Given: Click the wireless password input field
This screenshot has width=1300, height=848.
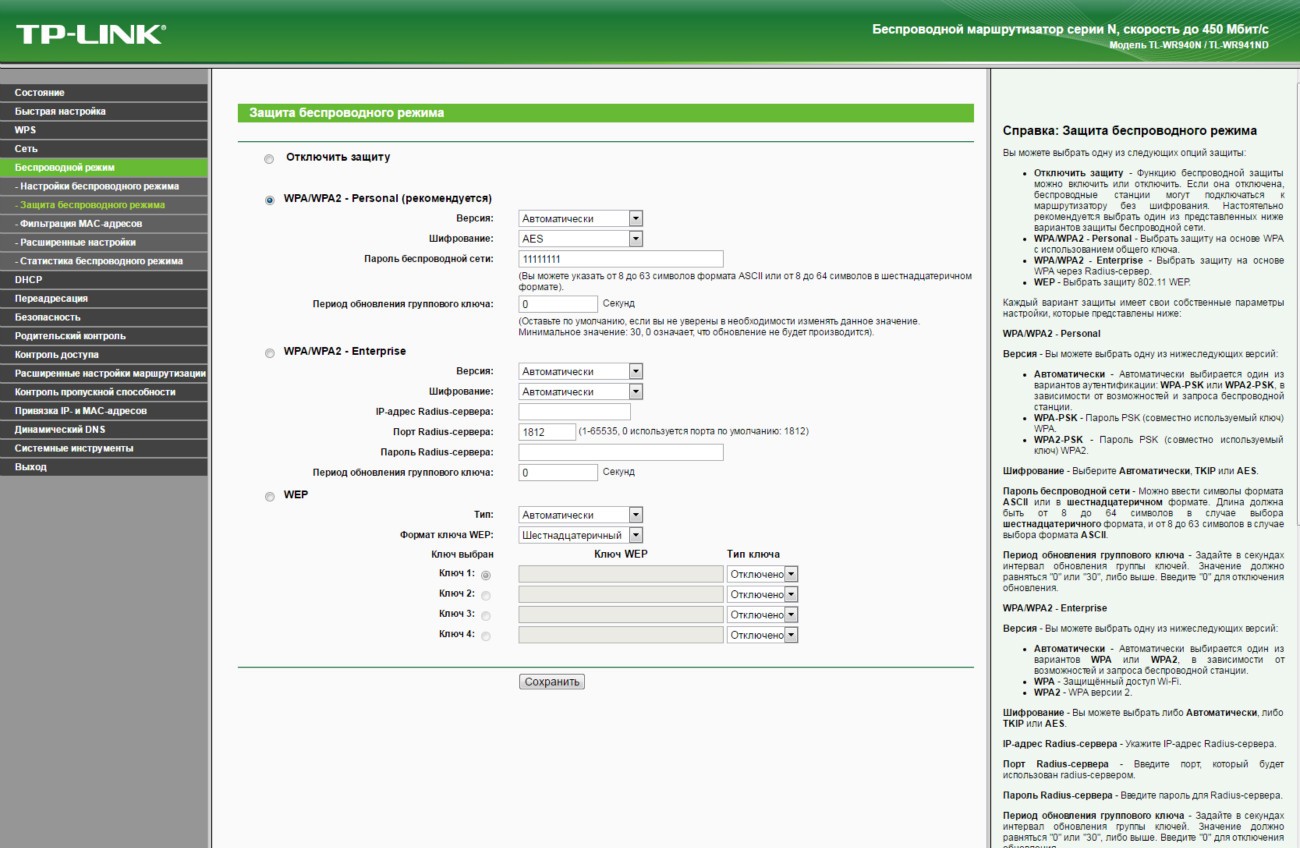Looking at the screenshot, I should (620, 259).
